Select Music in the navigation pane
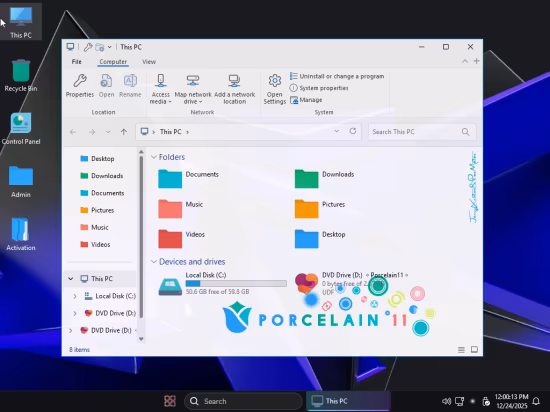 (x=94, y=227)
